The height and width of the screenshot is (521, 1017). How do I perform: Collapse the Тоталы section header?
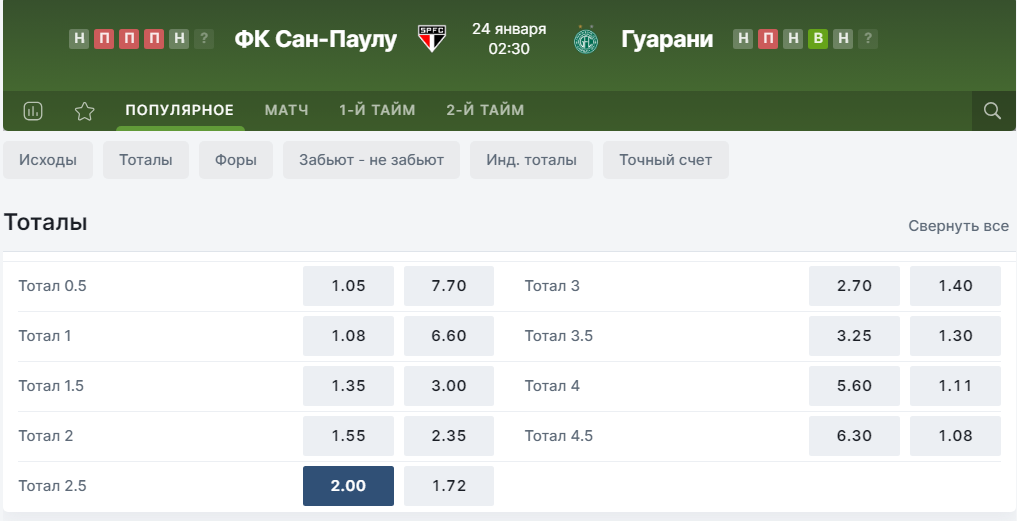pos(45,223)
